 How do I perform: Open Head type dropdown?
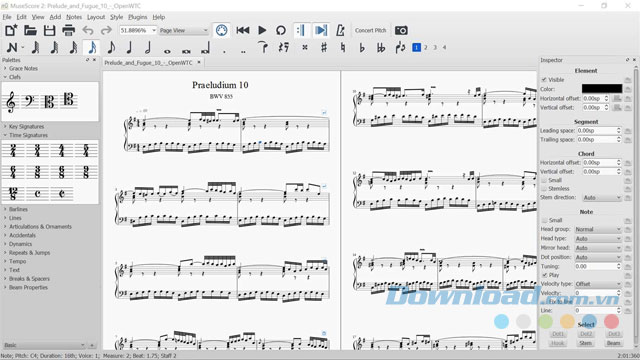point(598,239)
